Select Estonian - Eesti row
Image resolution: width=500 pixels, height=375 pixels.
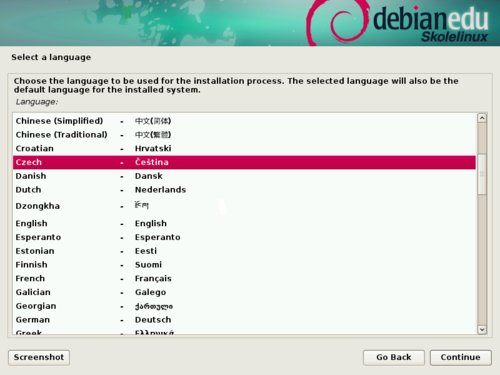[244, 251]
